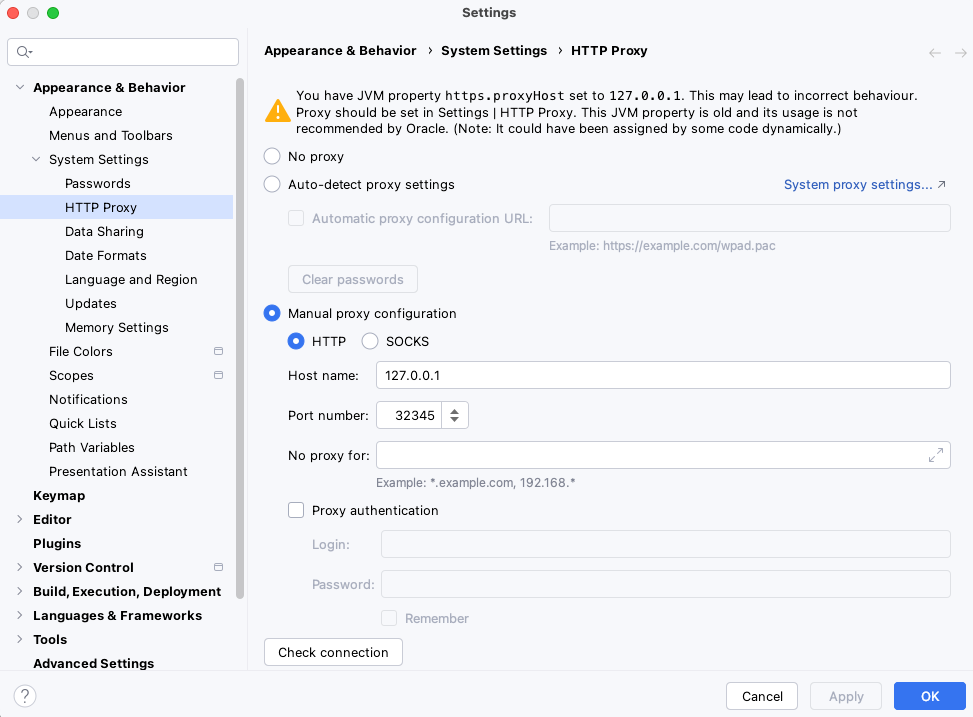Click the search magnifier icon in settings search
This screenshot has width=973, height=717.
coord(24,52)
